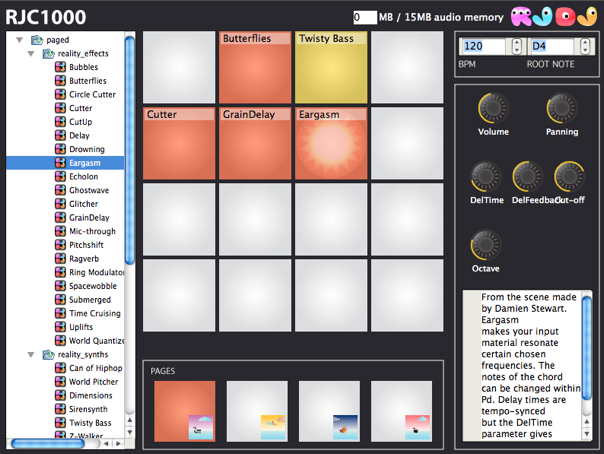Click the pink monster logo icon
604x454 pixels.
point(522,17)
